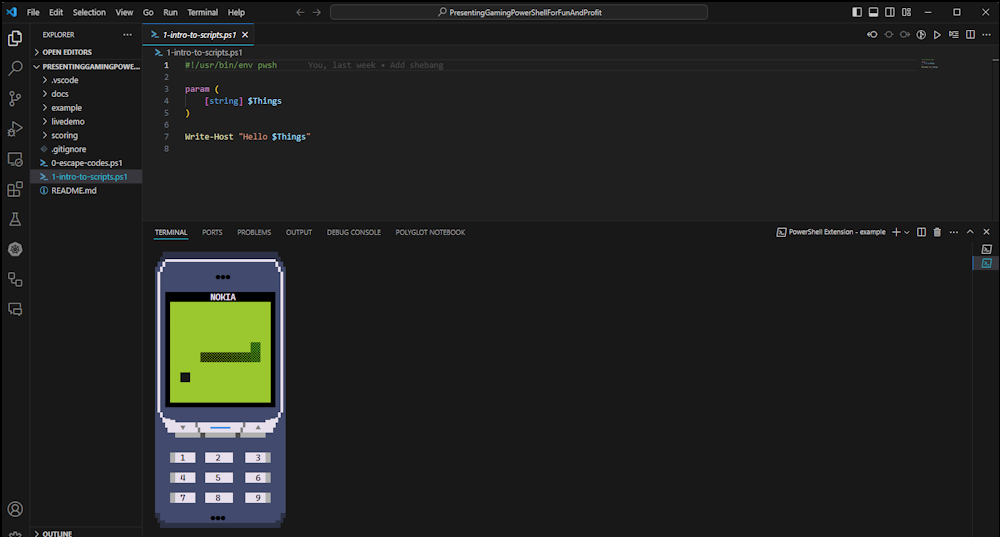The height and width of the screenshot is (537, 1000).
Task: Go back using the left arrow button
Action: coord(300,12)
